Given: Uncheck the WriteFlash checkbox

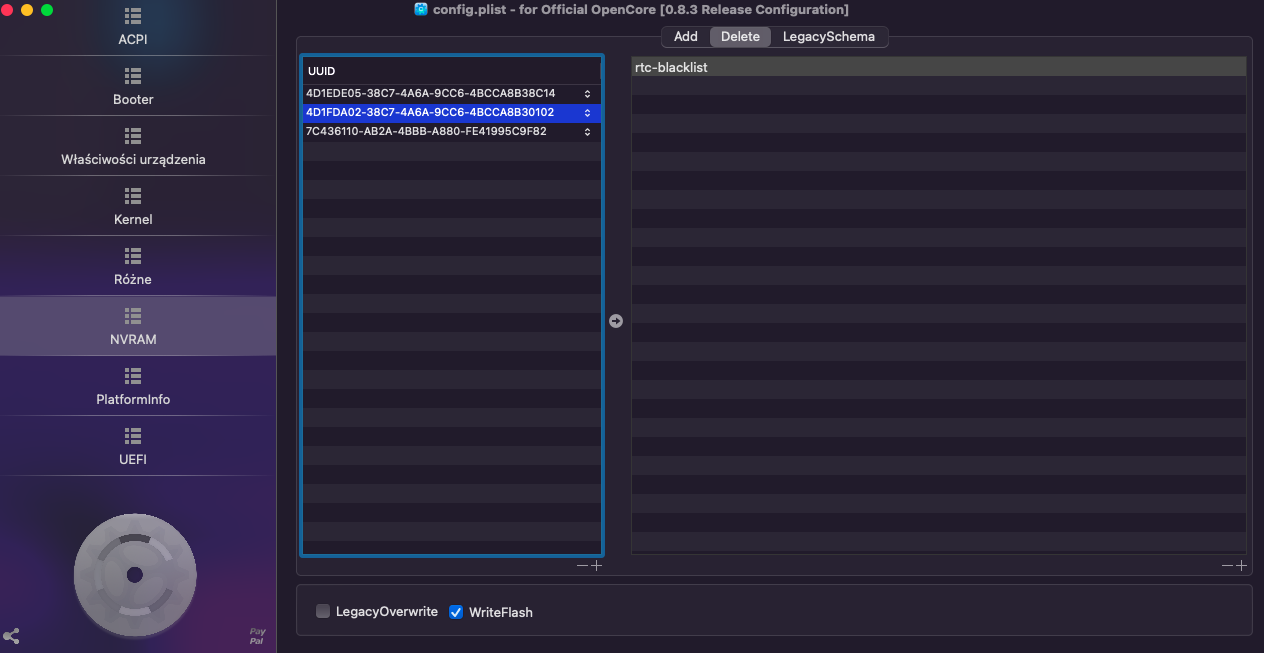Looking at the screenshot, I should (x=456, y=612).
